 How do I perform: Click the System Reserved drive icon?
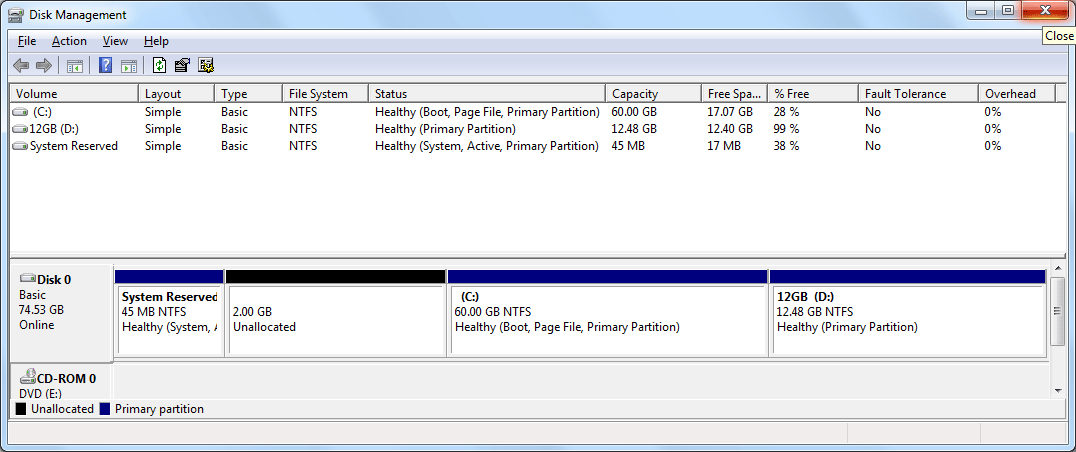(20, 146)
